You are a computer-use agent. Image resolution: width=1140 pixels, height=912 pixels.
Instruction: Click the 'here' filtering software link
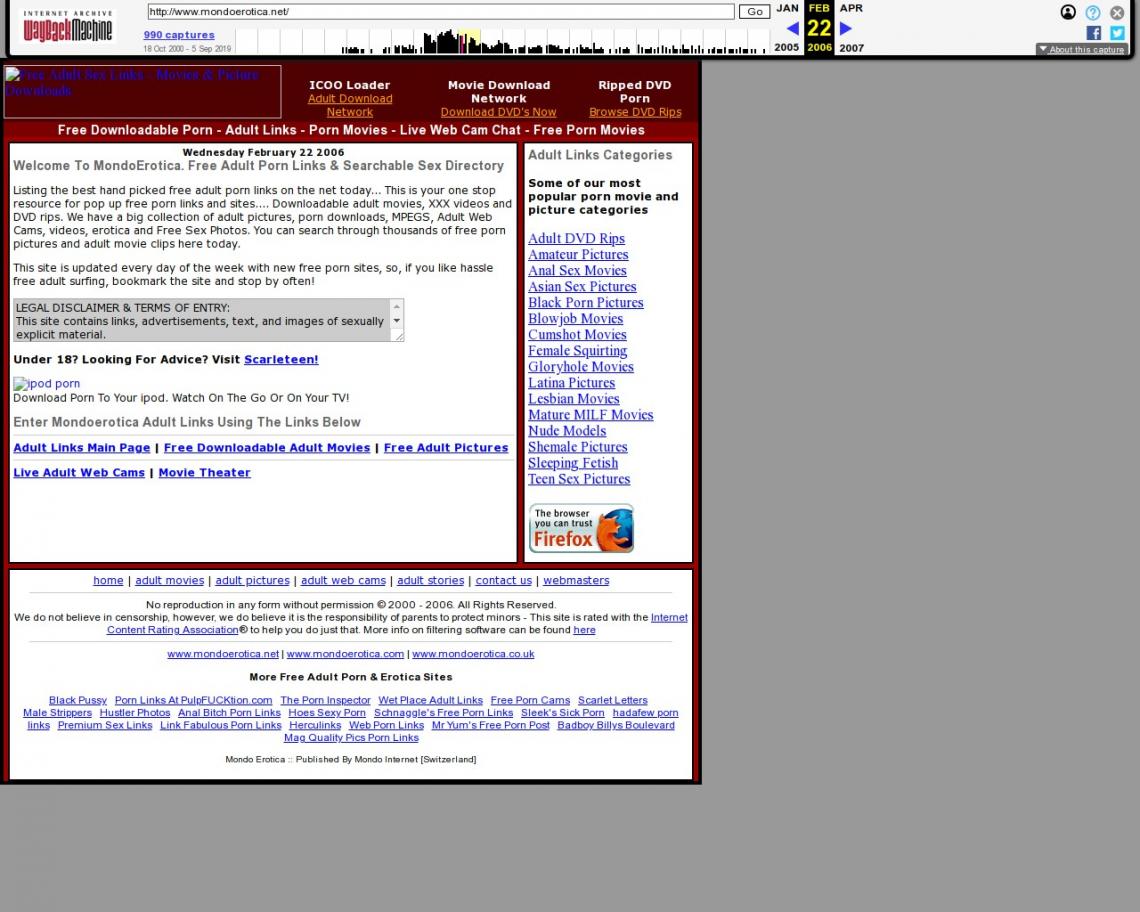click(585, 630)
